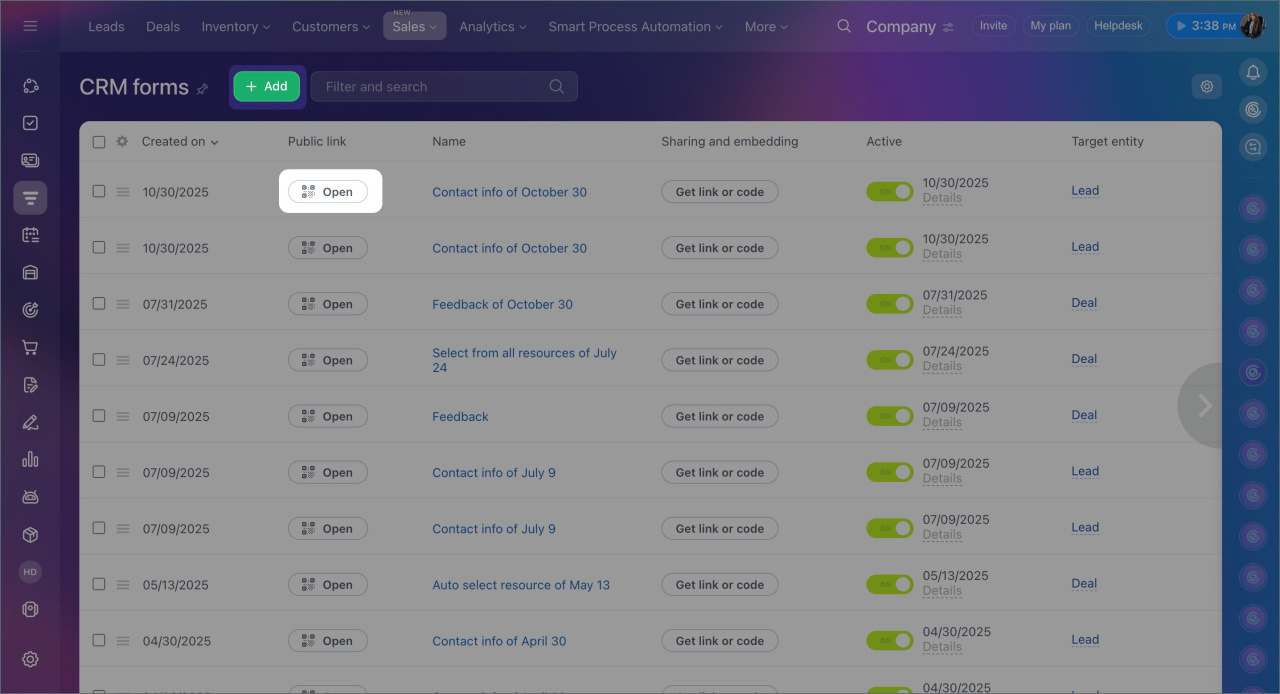
Task: Open the Auto select resource of May 13 form
Action: point(520,585)
